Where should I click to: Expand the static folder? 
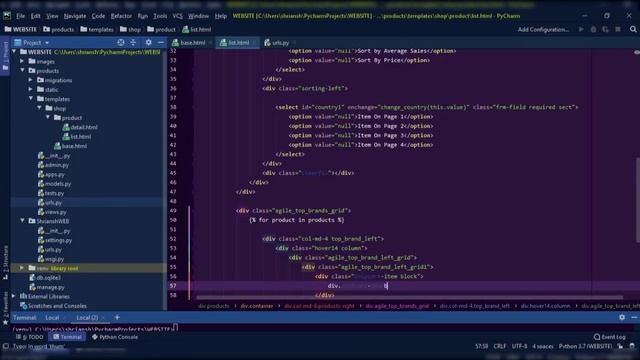click(31, 89)
